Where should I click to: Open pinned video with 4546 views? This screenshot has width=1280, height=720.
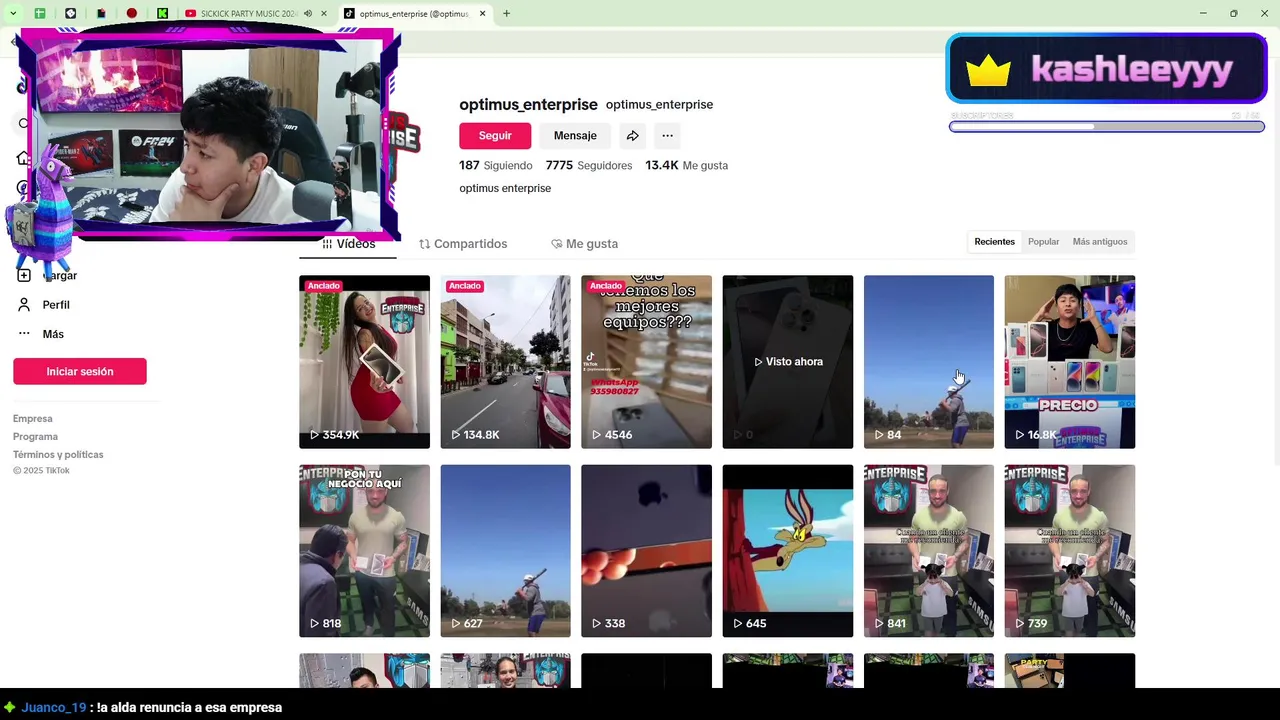[646, 362]
